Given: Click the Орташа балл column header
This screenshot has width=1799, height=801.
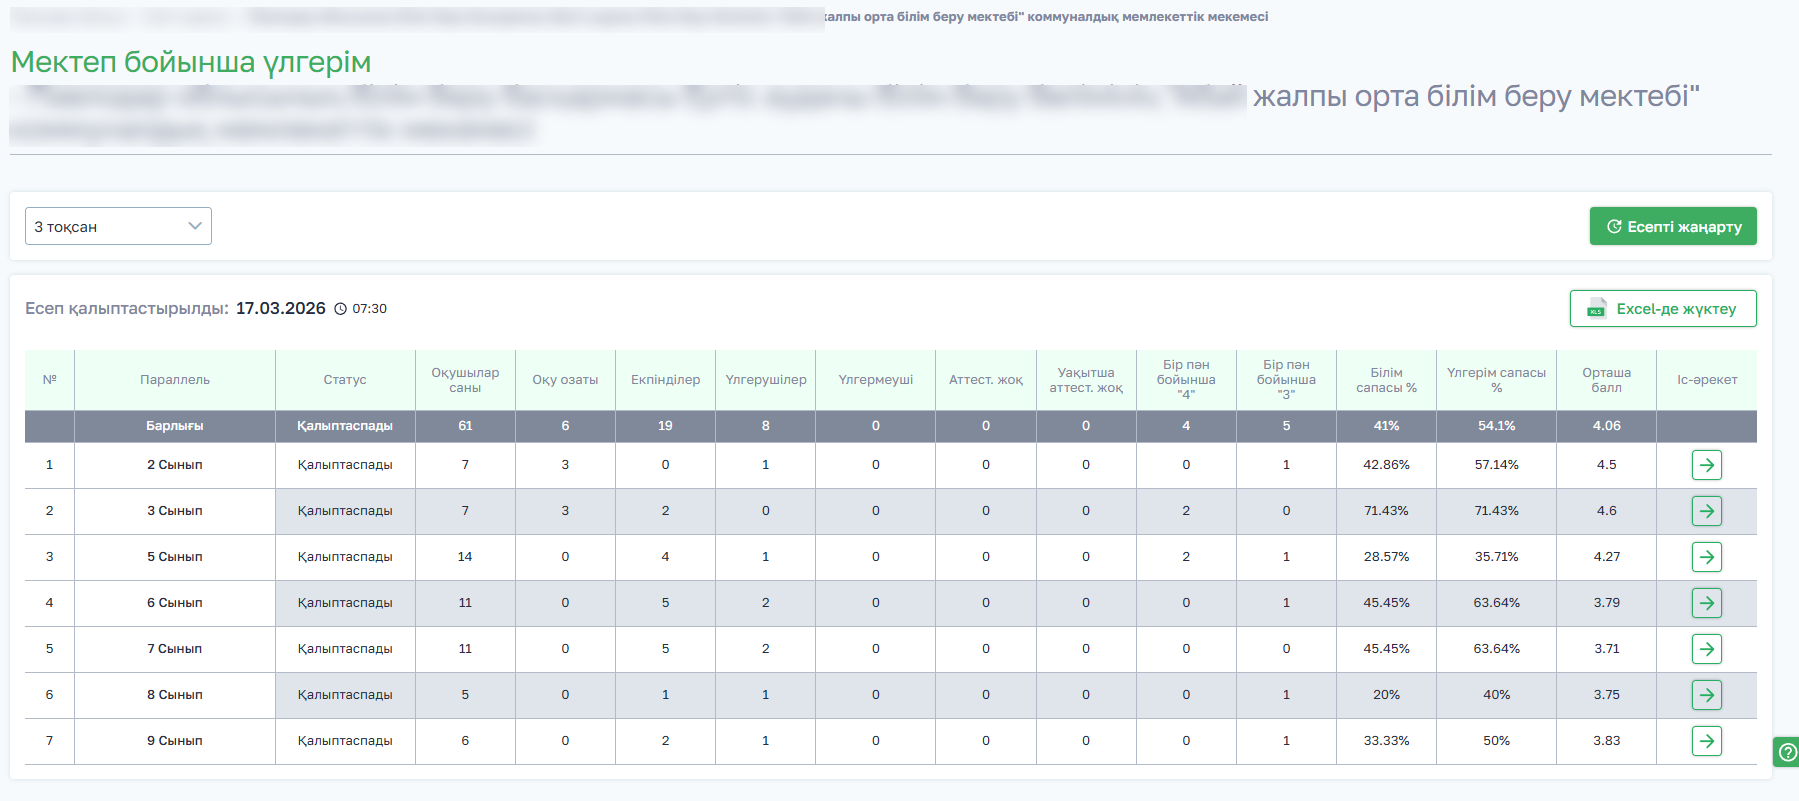Looking at the screenshot, I should pos(1606,380).
